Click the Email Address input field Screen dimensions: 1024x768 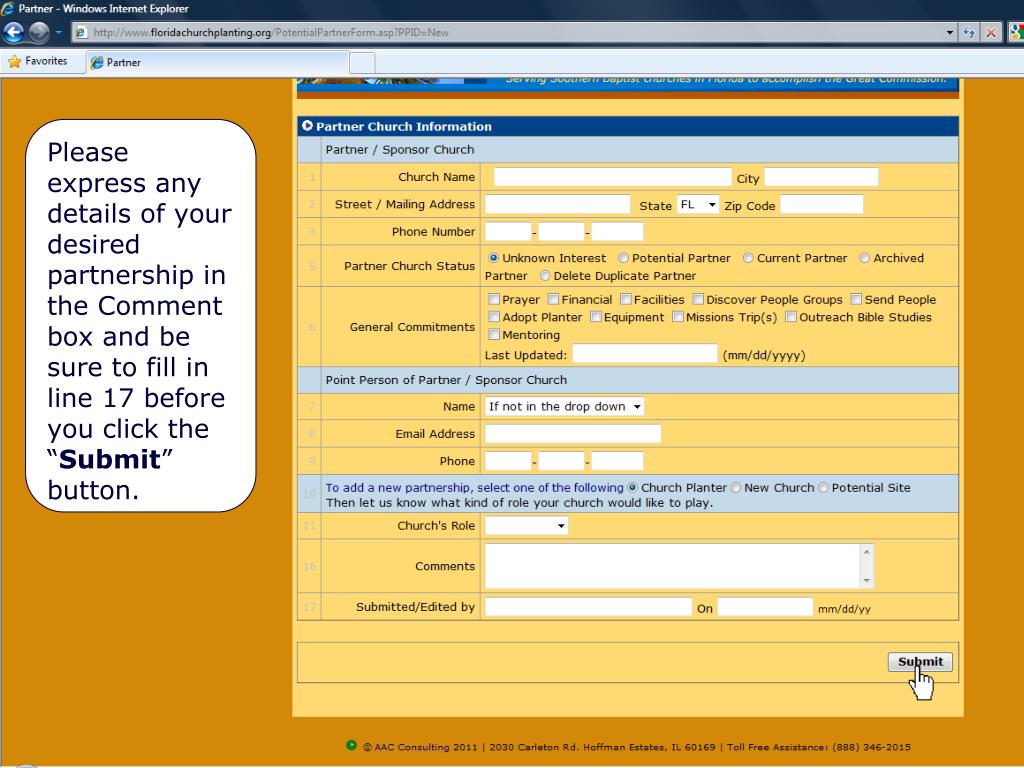[x=573, y=434]
